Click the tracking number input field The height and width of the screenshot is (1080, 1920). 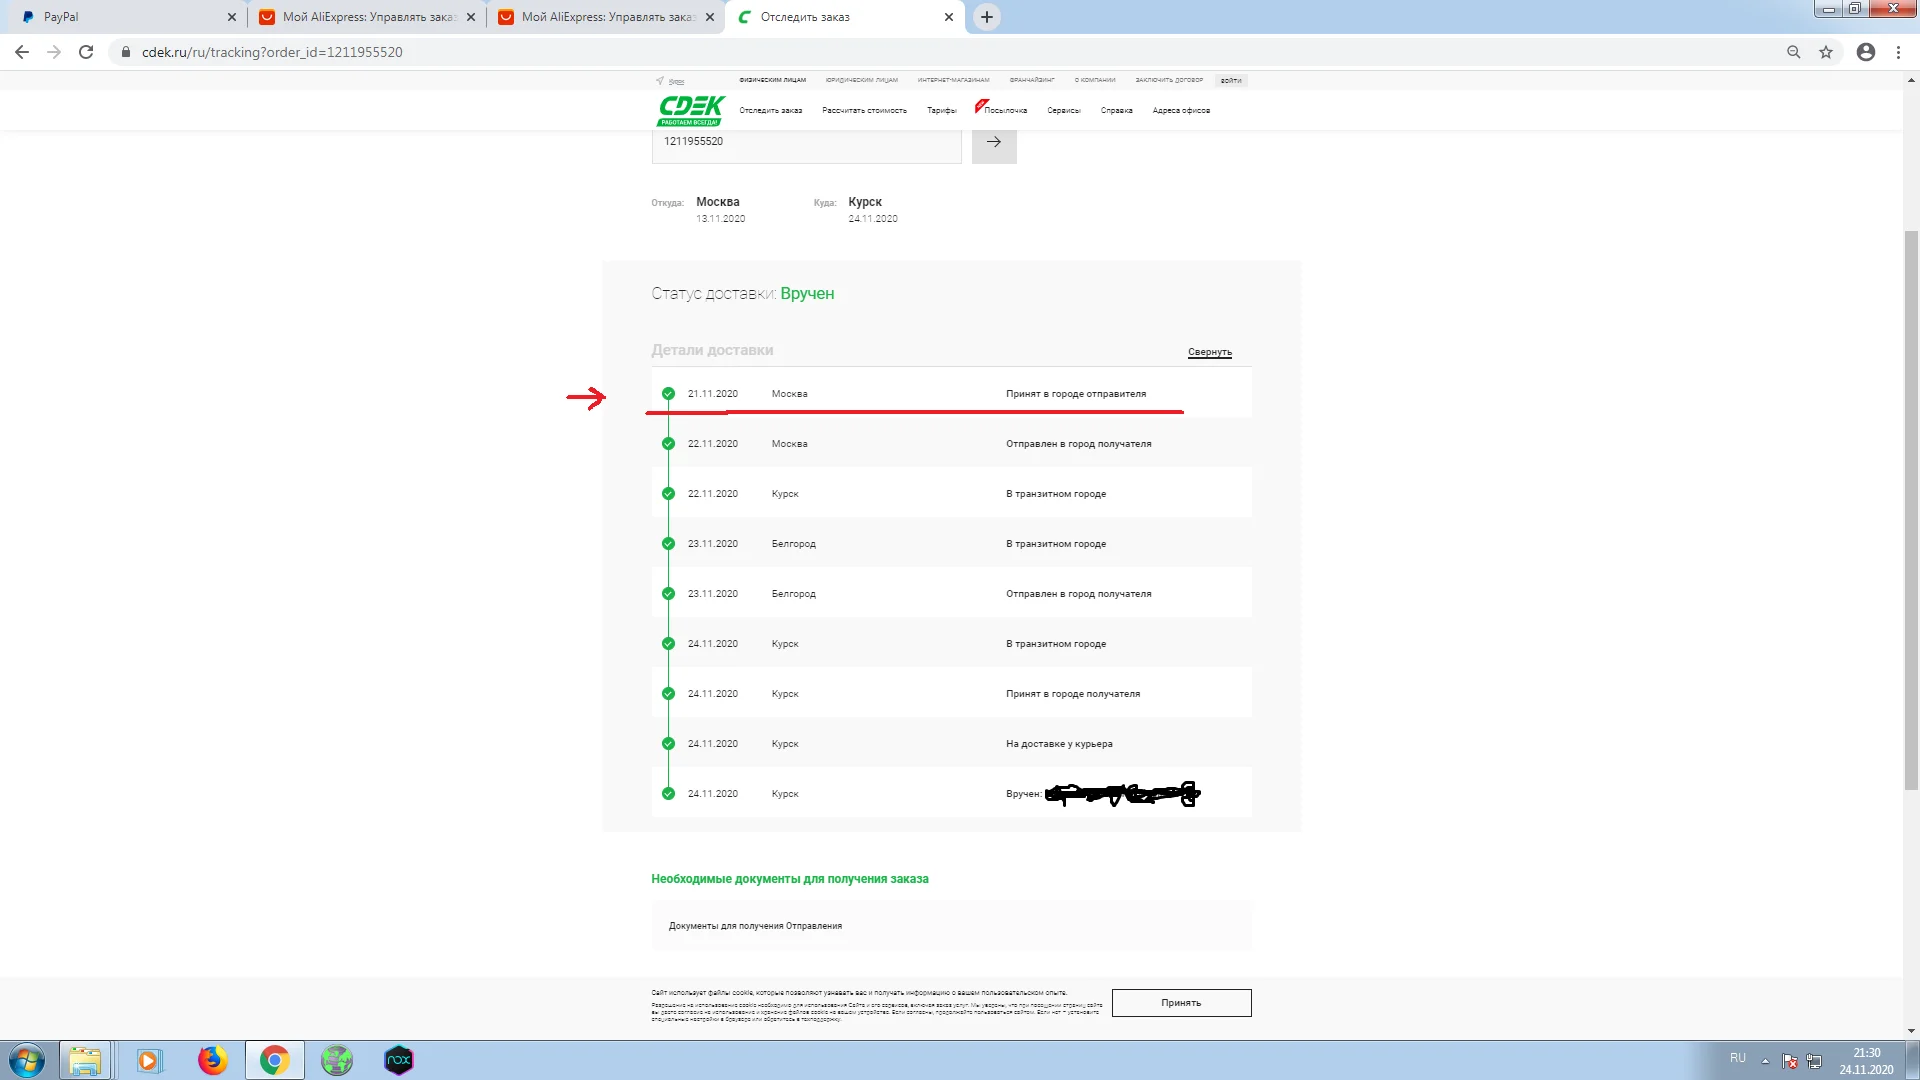(806, 142)
